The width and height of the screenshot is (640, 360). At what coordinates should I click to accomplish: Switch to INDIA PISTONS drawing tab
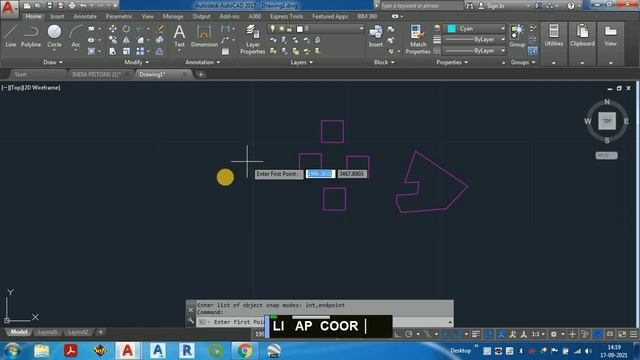(97, 74)
